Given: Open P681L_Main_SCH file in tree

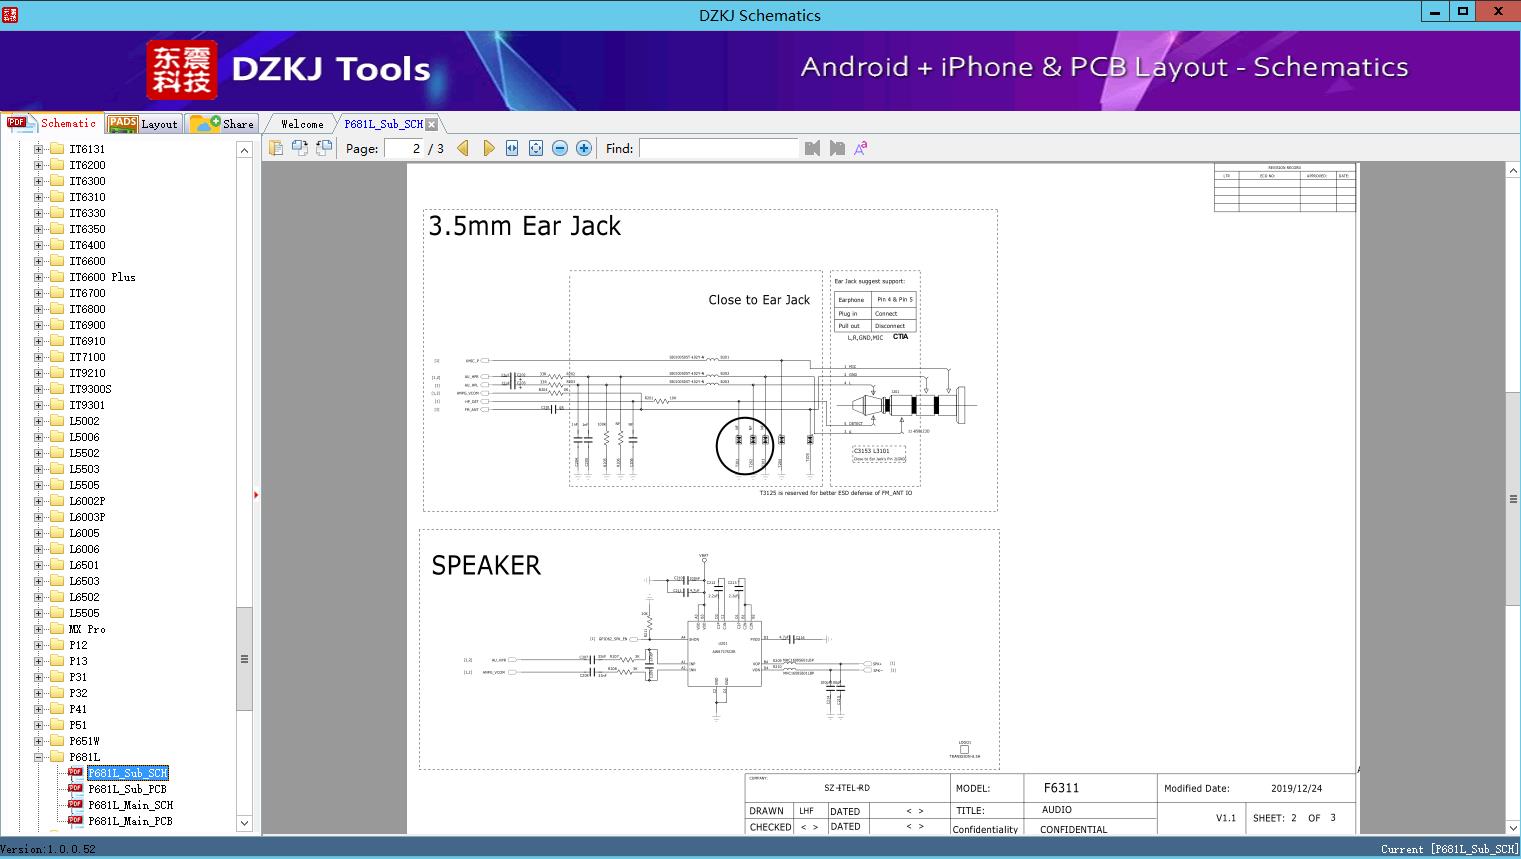Looking at the screenshot, I should pyautogui.click(x=130, y=805).
